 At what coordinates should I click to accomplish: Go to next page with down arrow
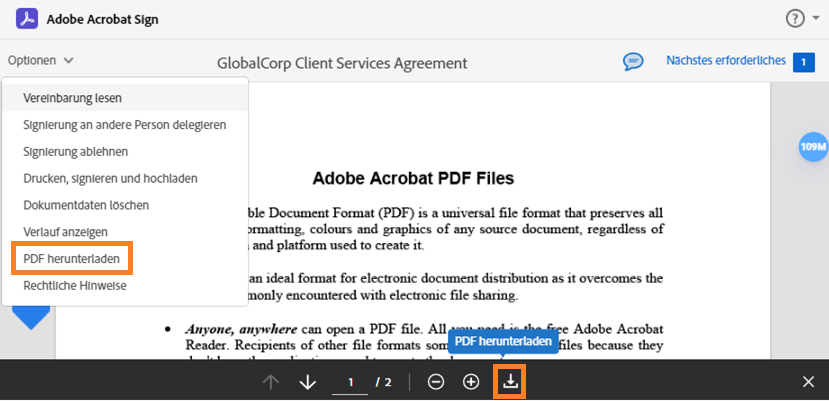click(x=308, y=382)
